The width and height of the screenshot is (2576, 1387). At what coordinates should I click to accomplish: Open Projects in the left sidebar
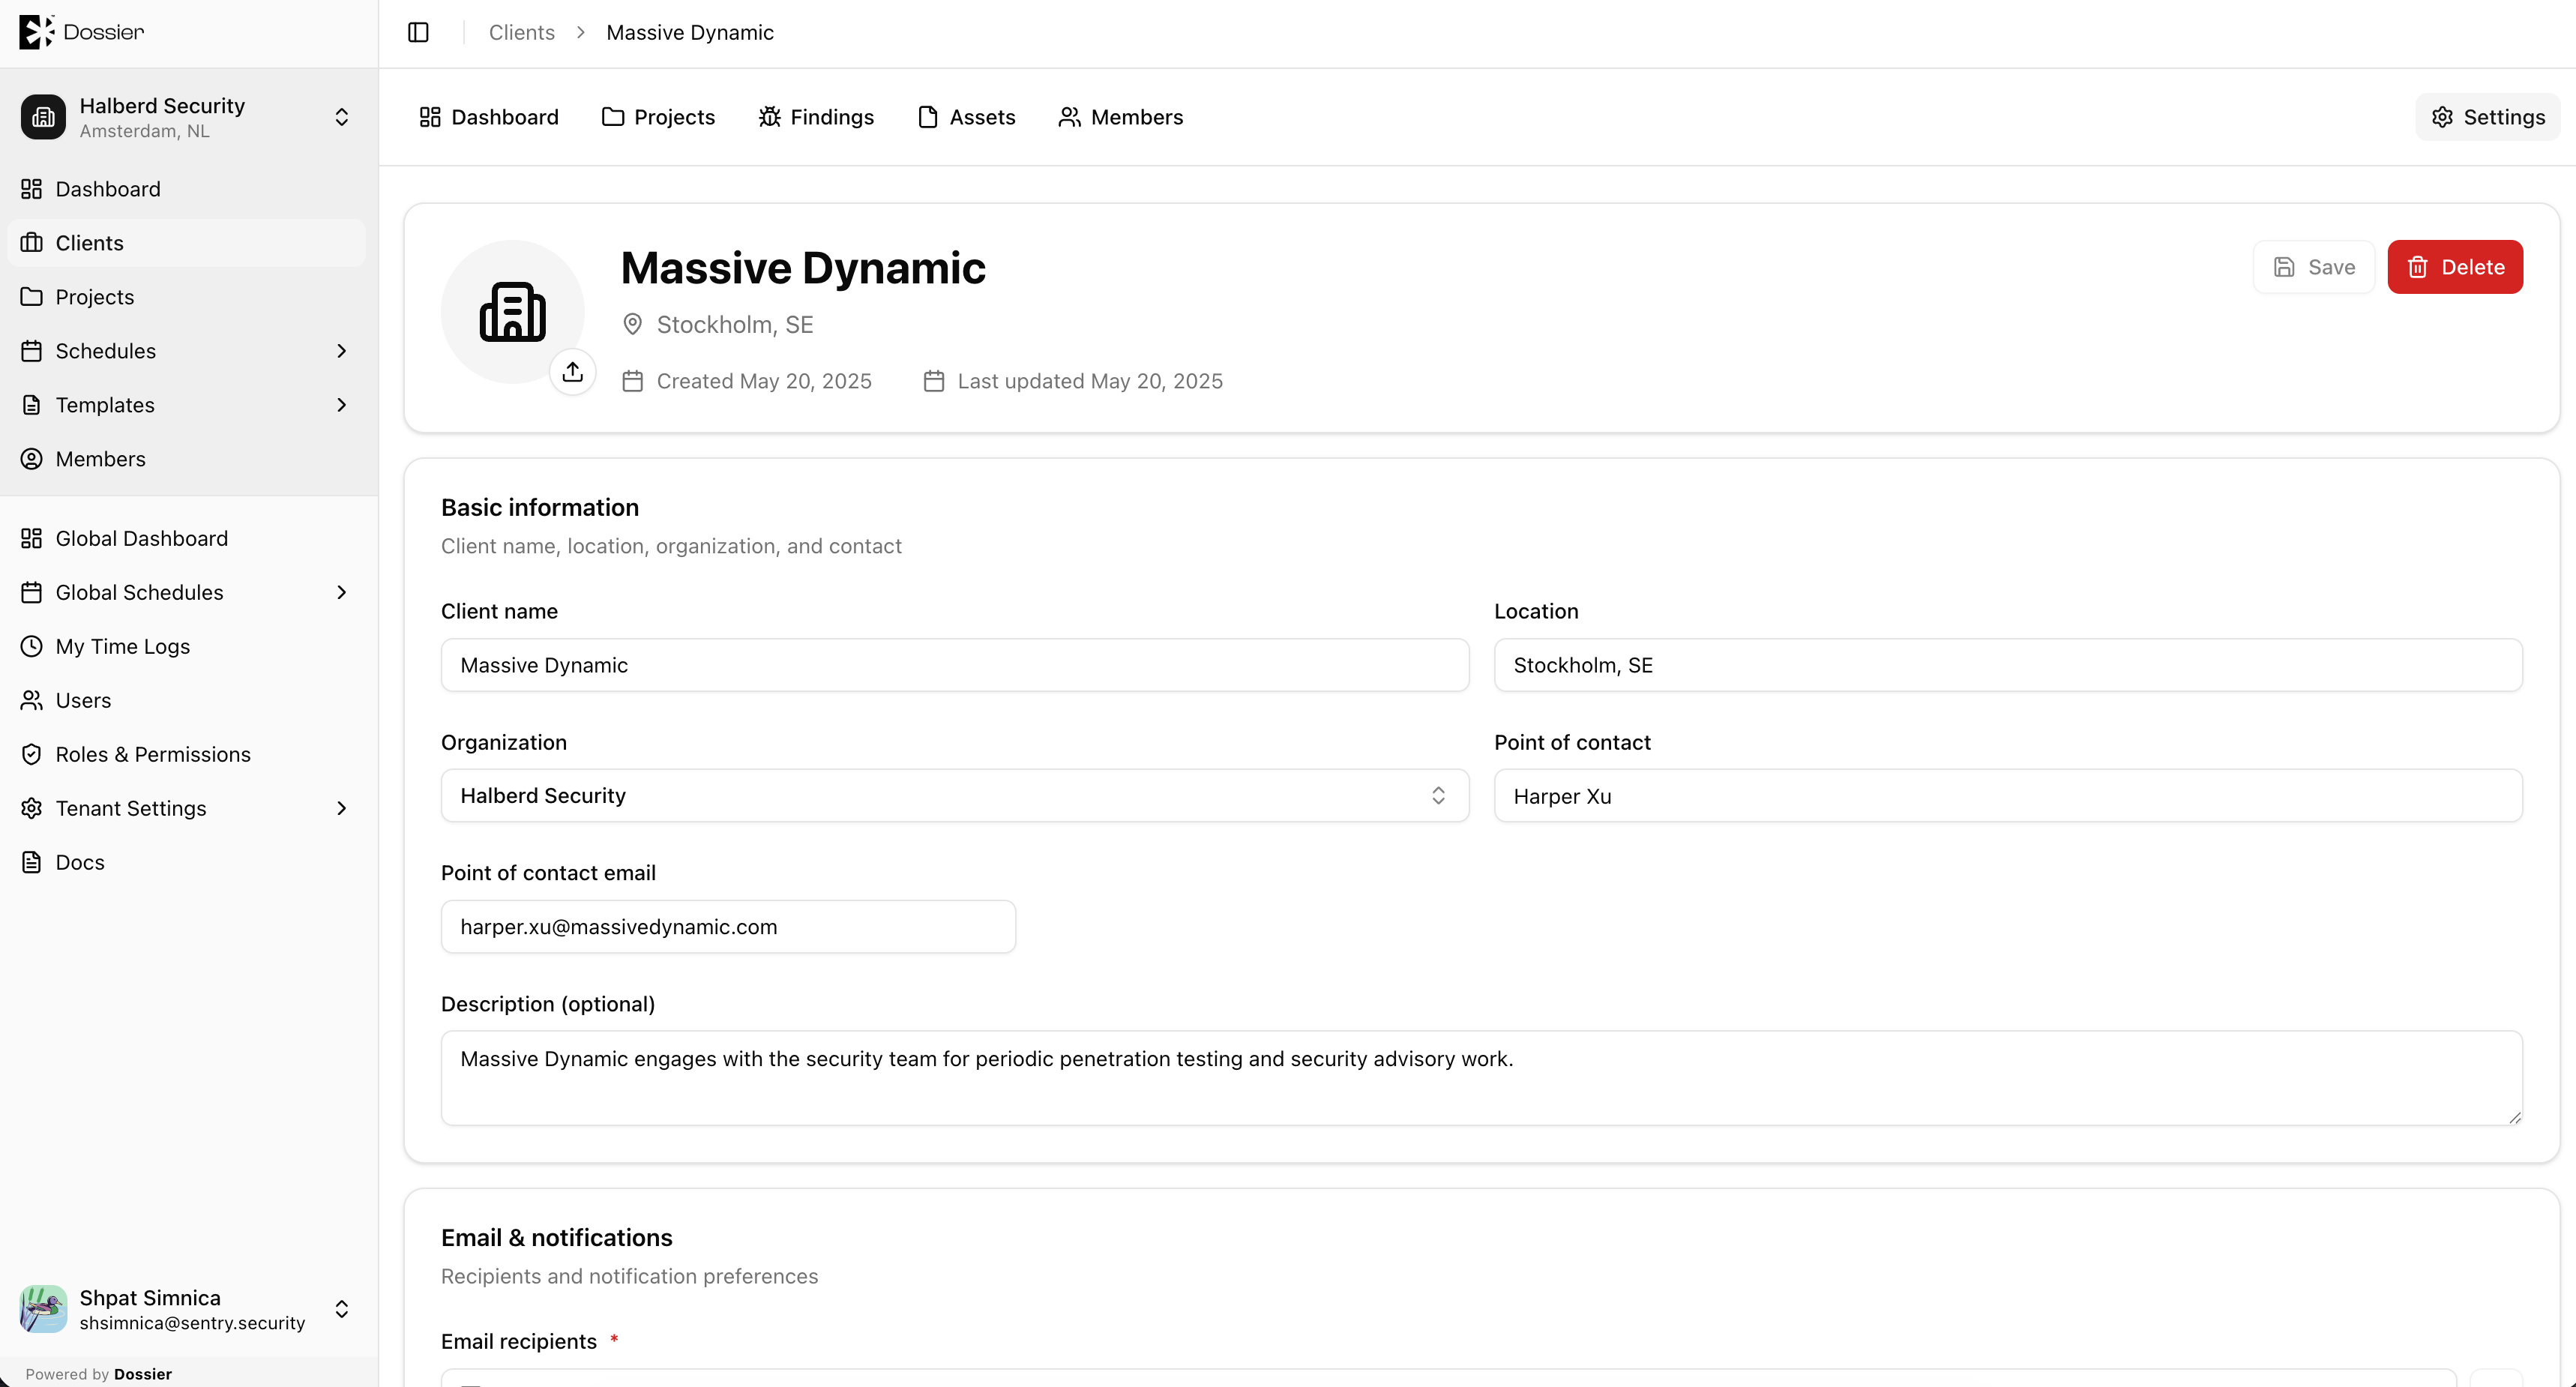[x=187, y=297]
